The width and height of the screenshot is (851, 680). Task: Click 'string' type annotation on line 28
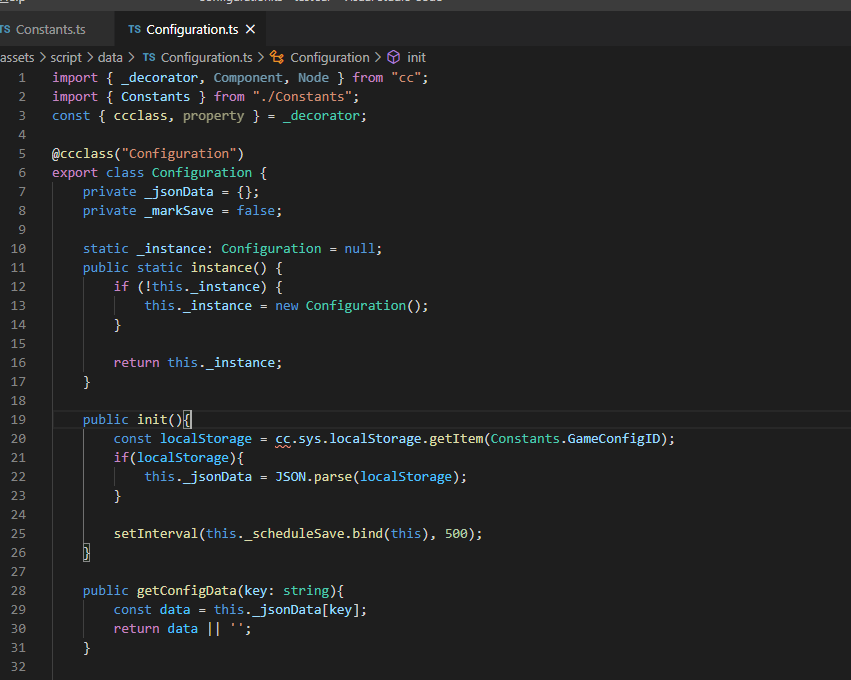point(306,590)
